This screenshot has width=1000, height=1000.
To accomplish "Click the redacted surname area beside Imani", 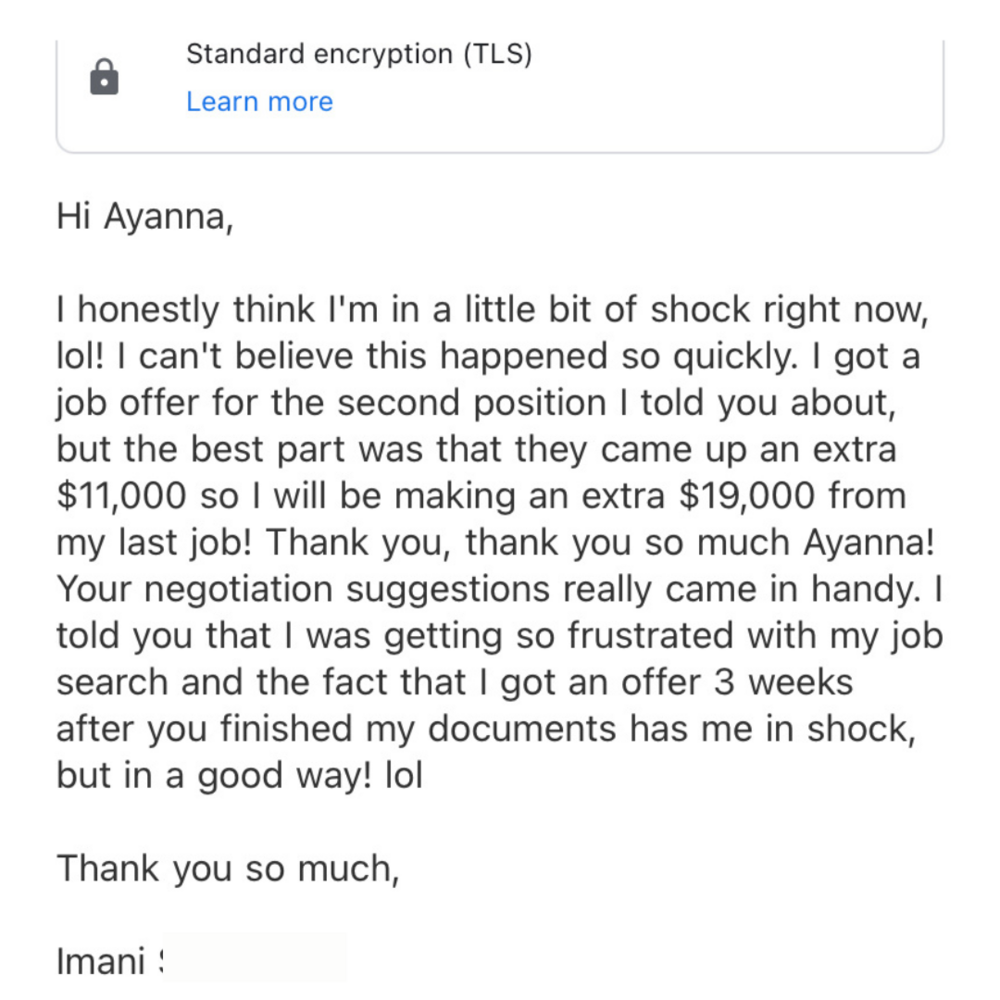I will tap(255, 960).
